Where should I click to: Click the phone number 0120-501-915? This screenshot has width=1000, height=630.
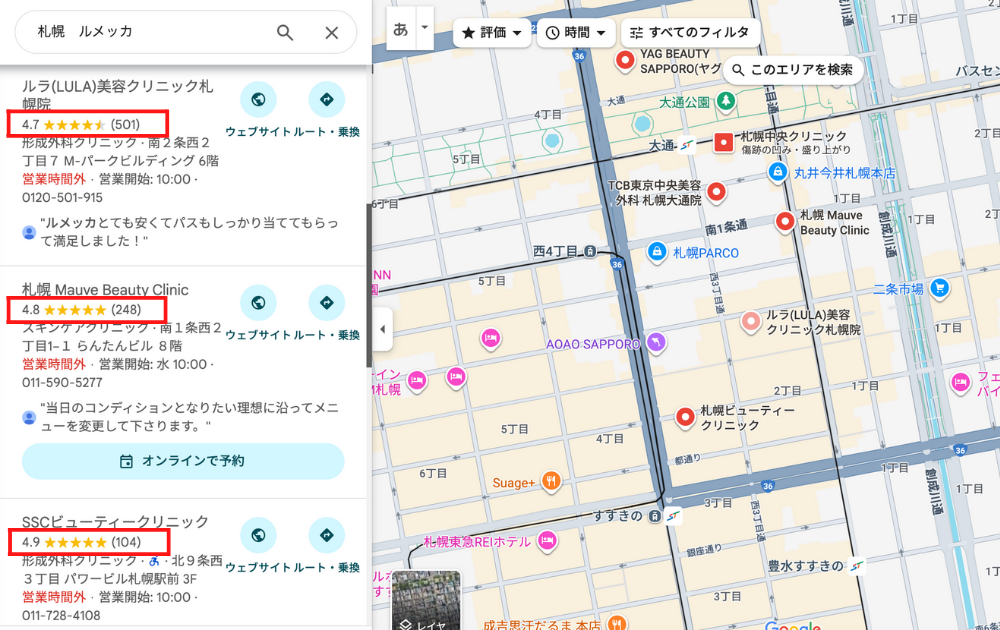[x=62, y=198]
